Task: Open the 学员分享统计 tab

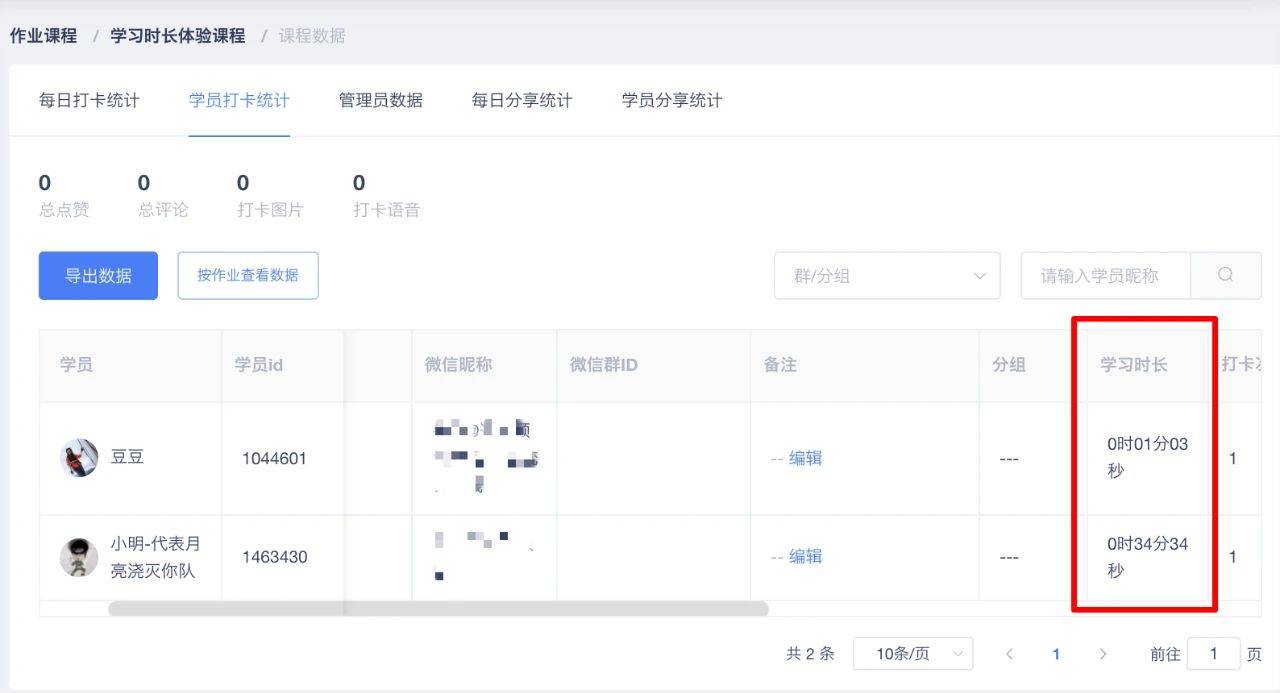Action: tap(672, 100)
